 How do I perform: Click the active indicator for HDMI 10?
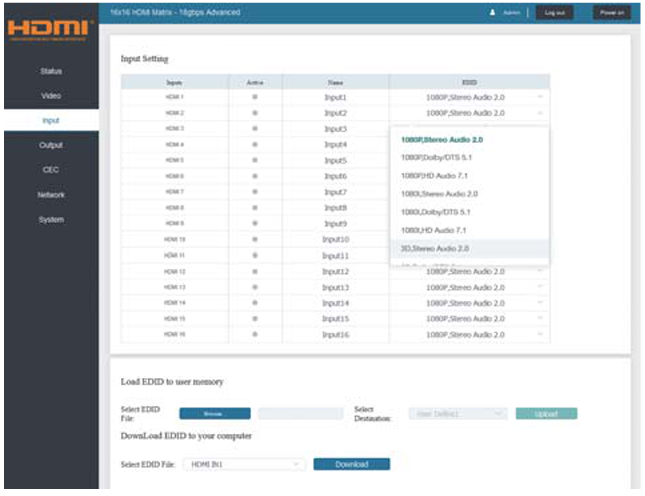coord(255,239)
